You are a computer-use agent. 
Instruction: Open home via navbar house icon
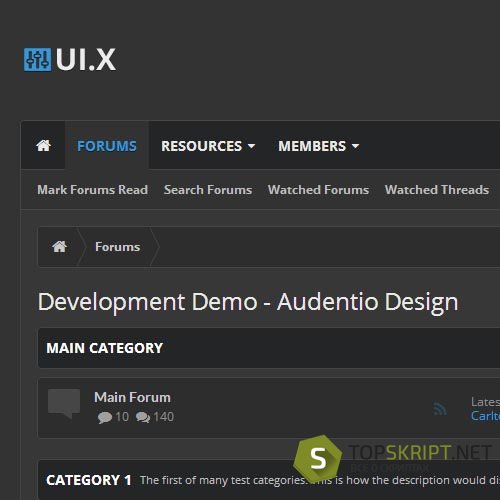pos(43,146)
